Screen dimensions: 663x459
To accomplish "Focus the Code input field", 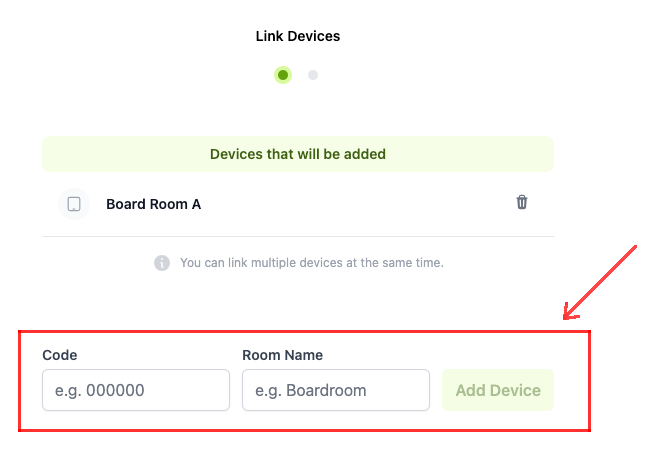I will click(x=136, y=390).
